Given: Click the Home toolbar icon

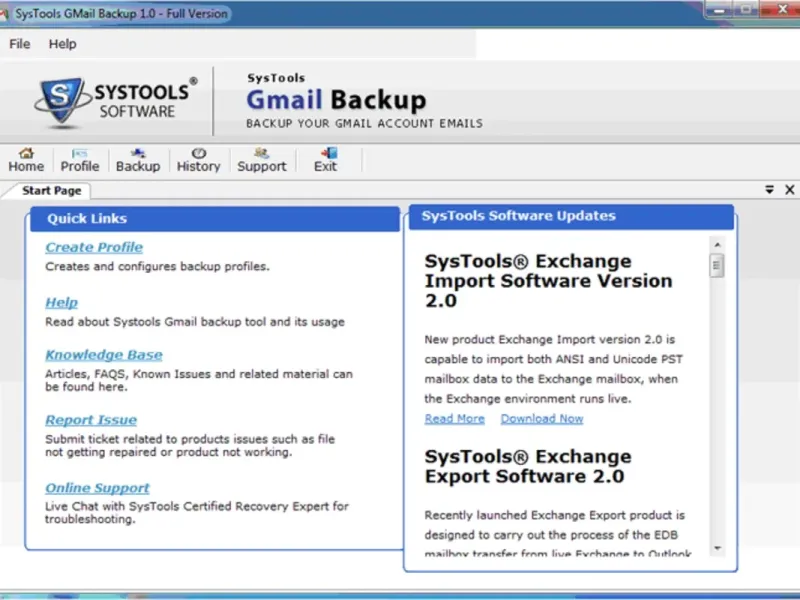Looking at the screenshot, I should coord(26,160).
